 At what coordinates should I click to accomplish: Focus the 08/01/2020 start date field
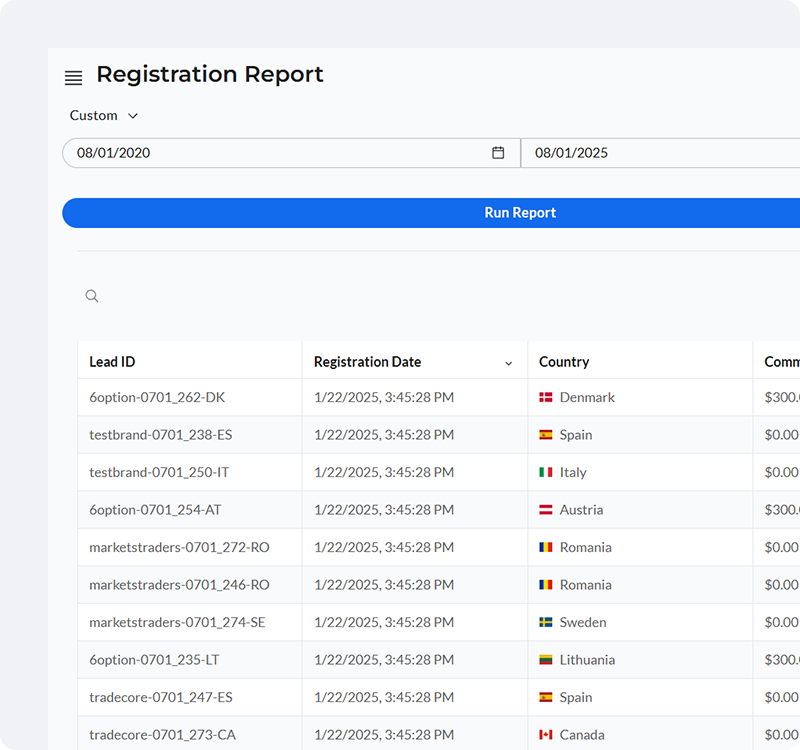tap(291, 153)
